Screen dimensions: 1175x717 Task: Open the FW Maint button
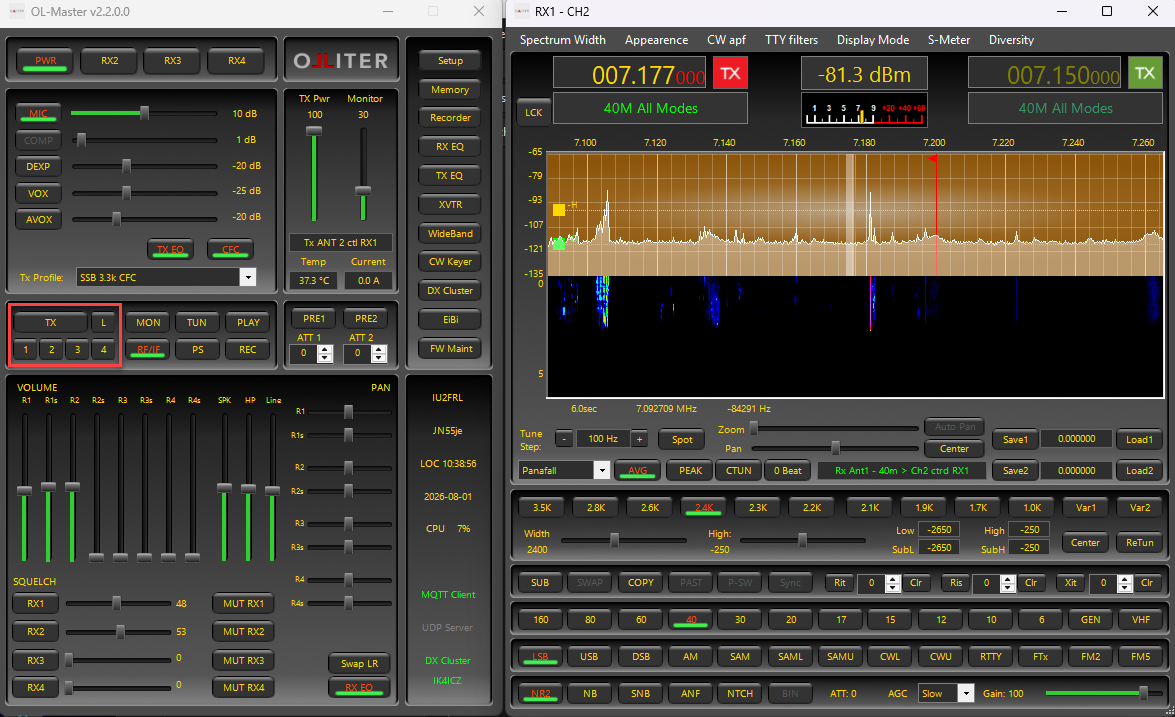pyautogui.click(x=450, y=348)
